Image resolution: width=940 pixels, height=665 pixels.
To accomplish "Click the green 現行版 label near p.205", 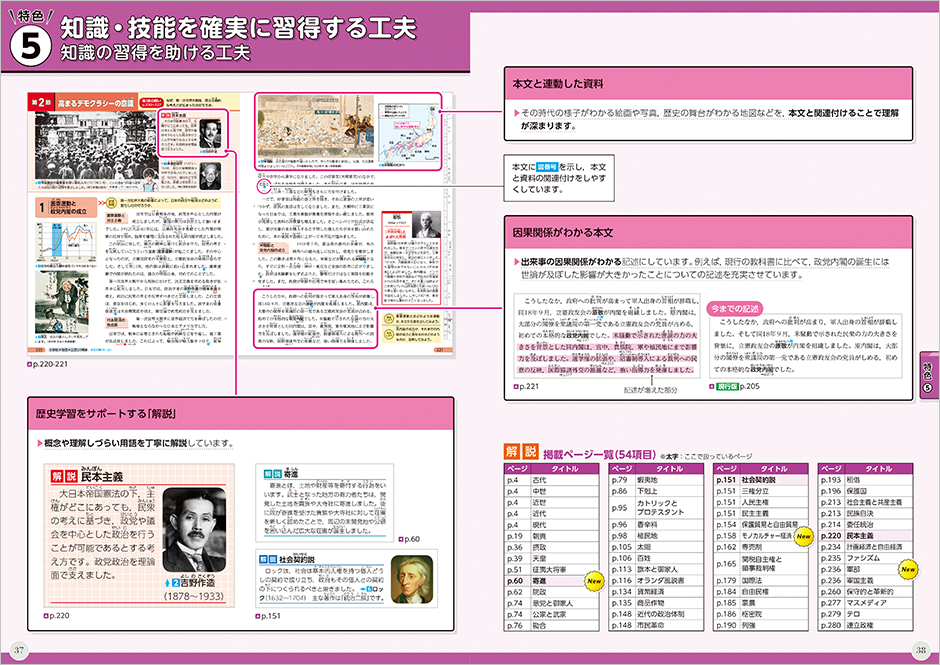I will click(x=727, y=387).
